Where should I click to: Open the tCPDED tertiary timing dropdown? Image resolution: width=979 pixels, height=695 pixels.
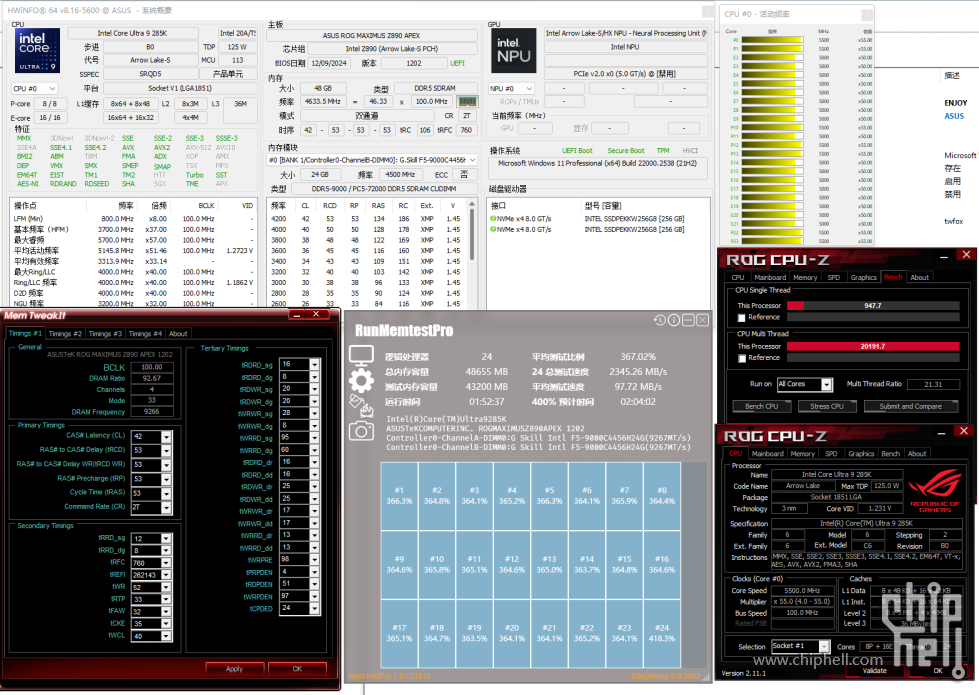pyautogui.click(x=315, y=609)
